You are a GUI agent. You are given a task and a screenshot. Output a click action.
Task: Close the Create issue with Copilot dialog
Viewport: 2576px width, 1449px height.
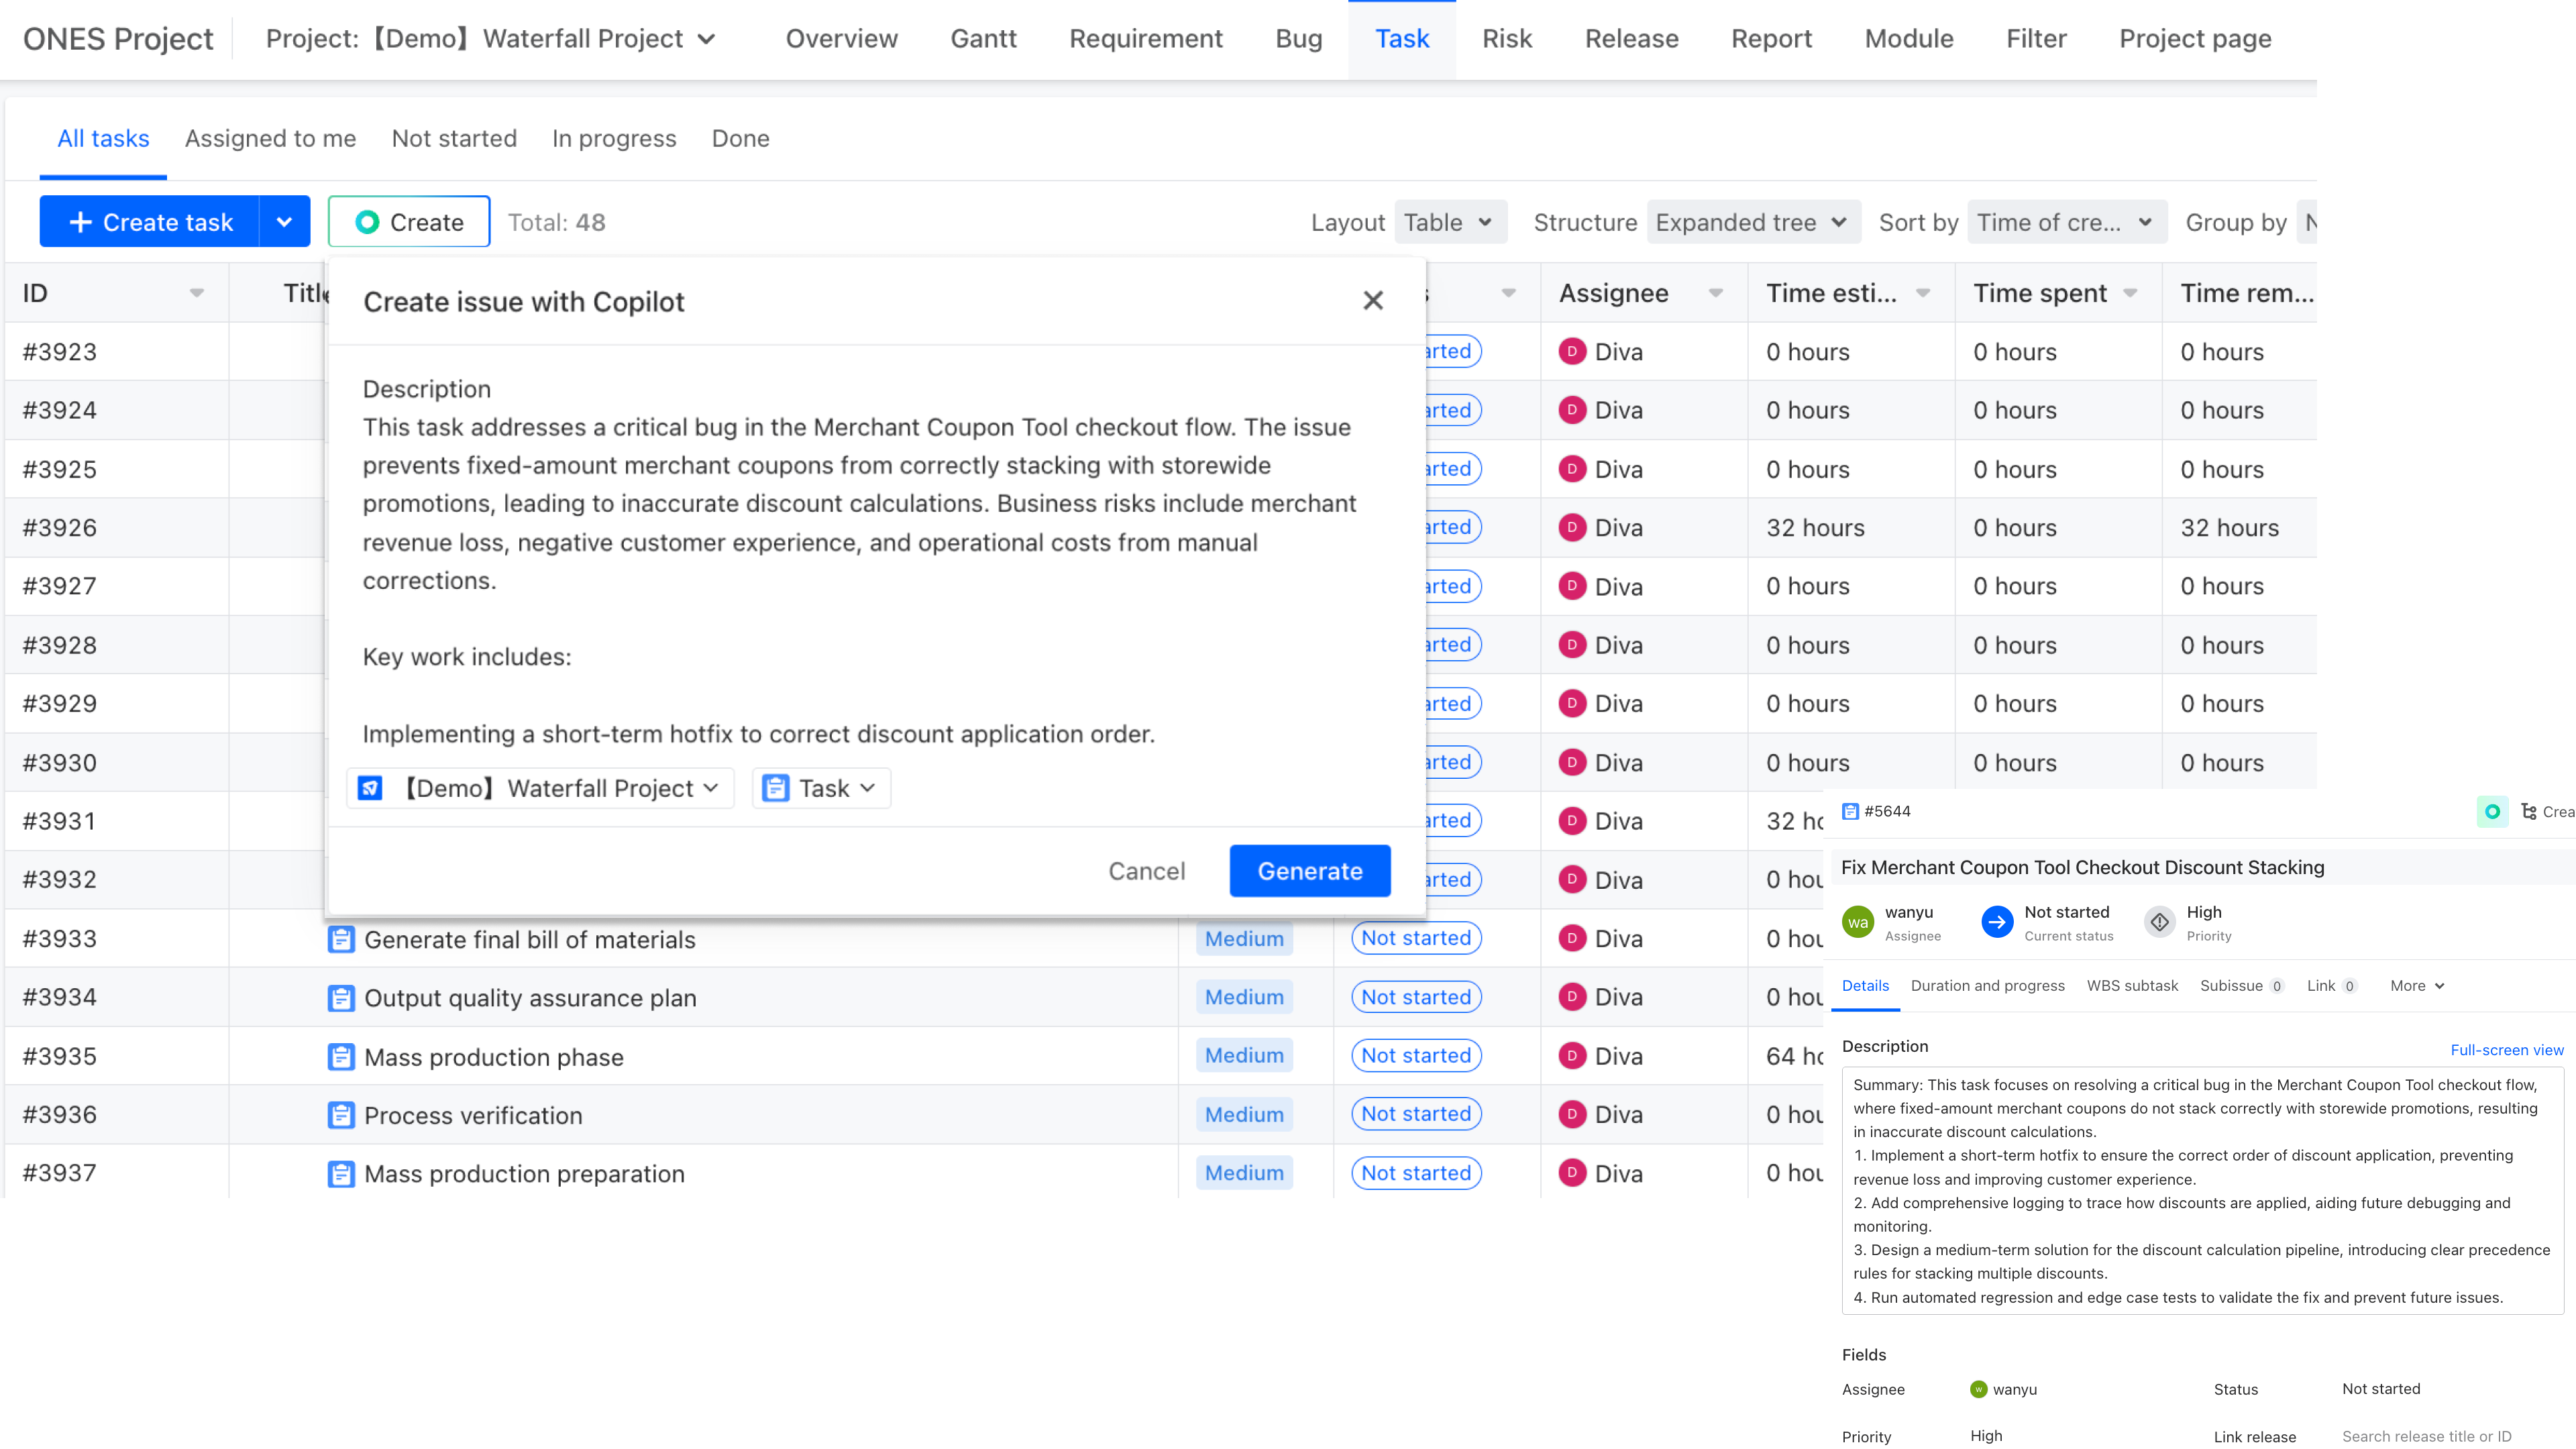pos(1372,300)
